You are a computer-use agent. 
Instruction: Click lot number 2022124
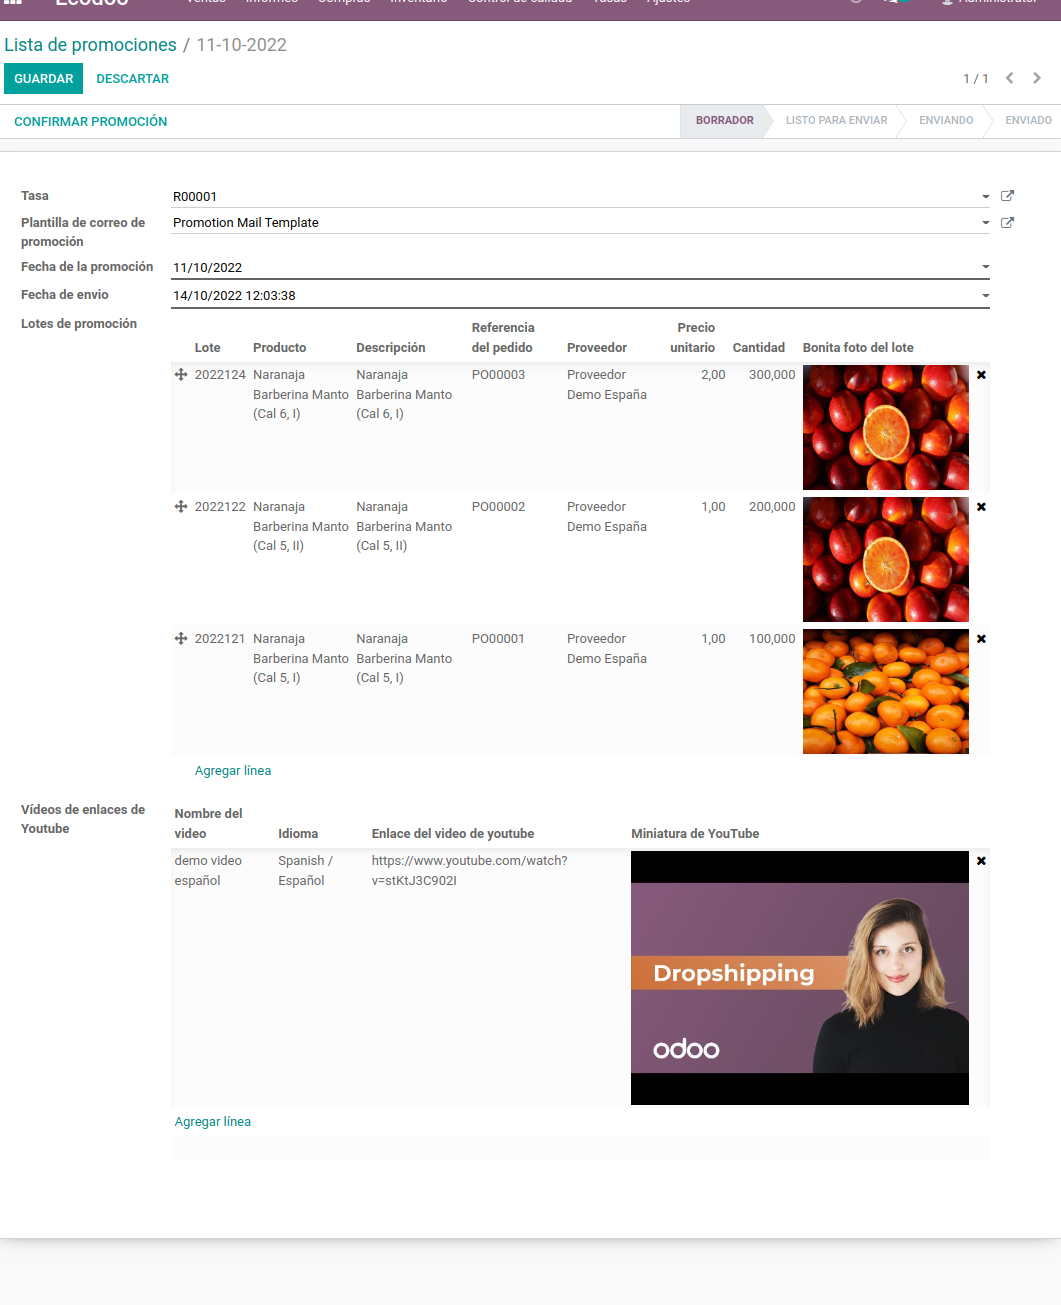click(x=220, y=375)
